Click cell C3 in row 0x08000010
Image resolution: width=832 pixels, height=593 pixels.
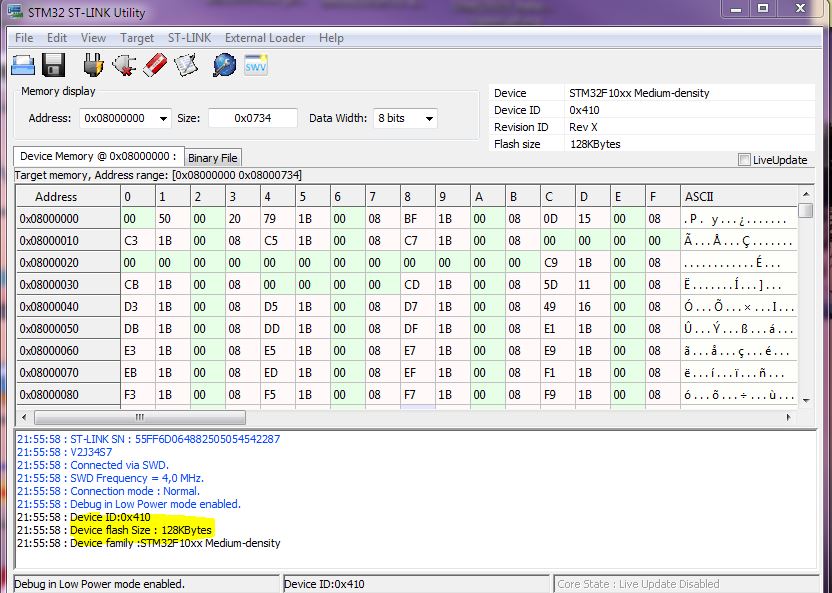[x=137, y=241]
